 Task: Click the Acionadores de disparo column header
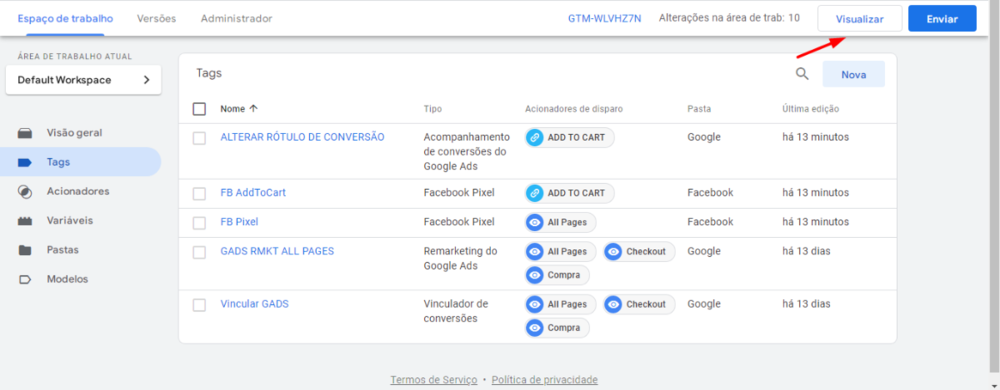(574, 109)
